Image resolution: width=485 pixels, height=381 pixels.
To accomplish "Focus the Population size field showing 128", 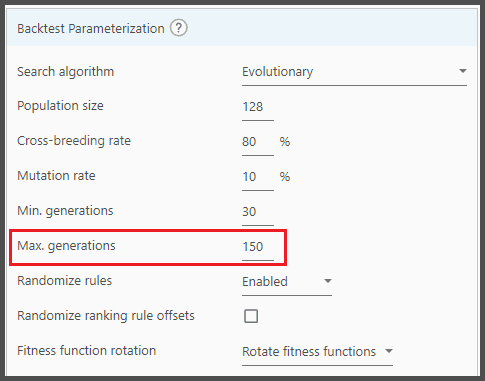I will (258, 107).
